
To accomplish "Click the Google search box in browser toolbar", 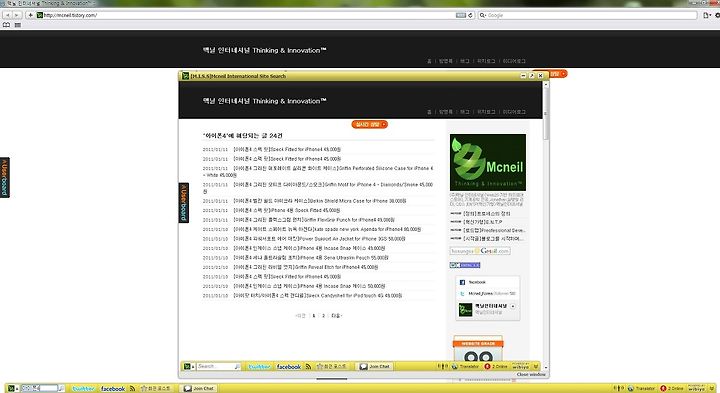I will pyautogui.click(x=588, y=15).
